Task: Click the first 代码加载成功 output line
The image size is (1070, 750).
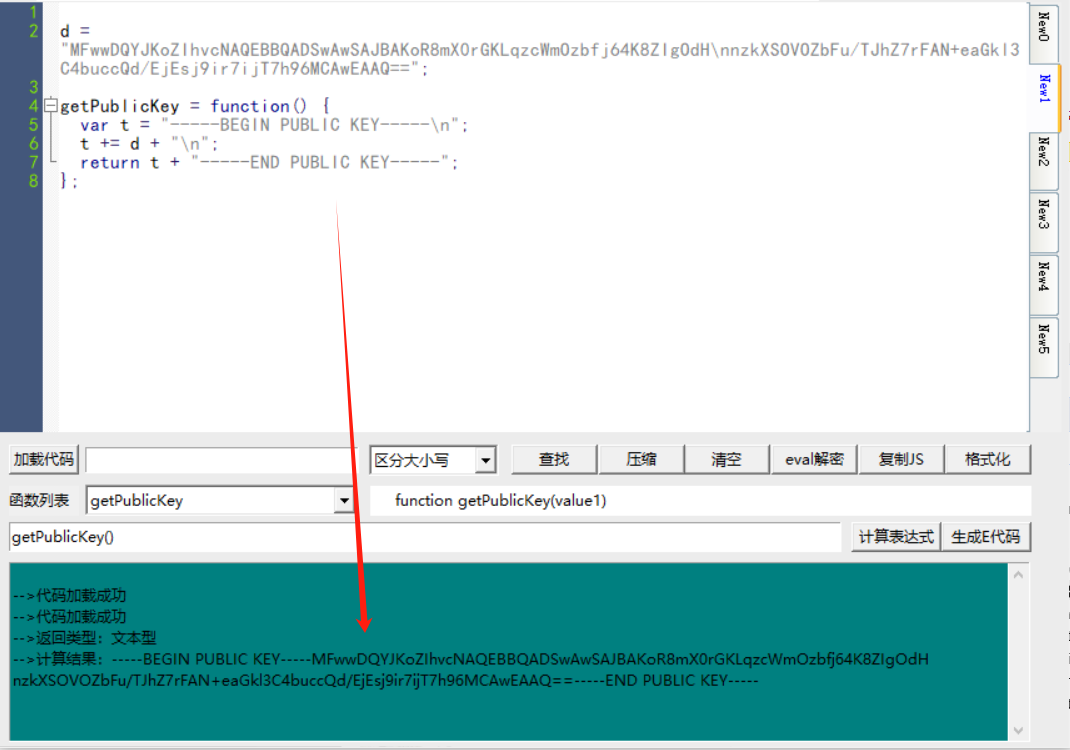Action: point(70,595)
